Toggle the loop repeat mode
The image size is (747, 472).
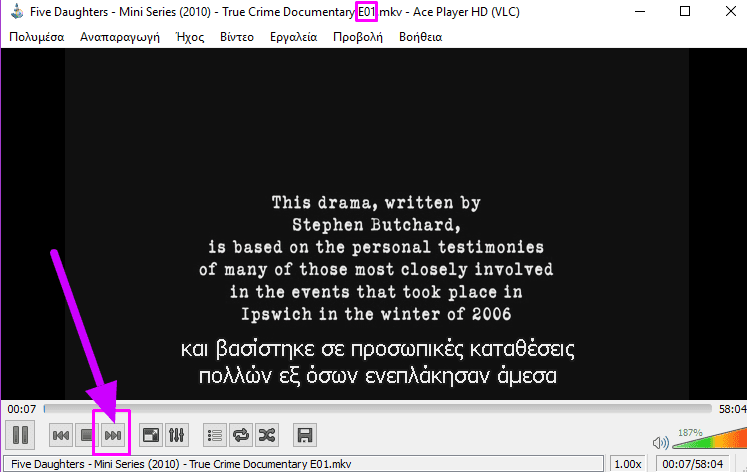click(x=241, y=435)
